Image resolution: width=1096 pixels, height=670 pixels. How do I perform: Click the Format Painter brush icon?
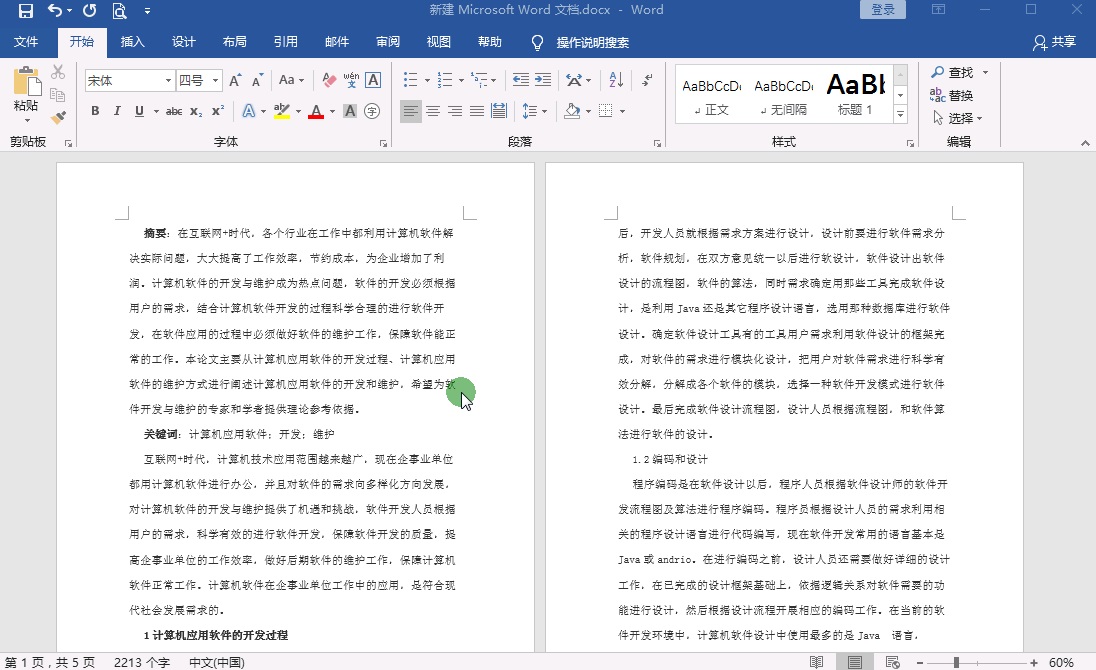[58, 117]
